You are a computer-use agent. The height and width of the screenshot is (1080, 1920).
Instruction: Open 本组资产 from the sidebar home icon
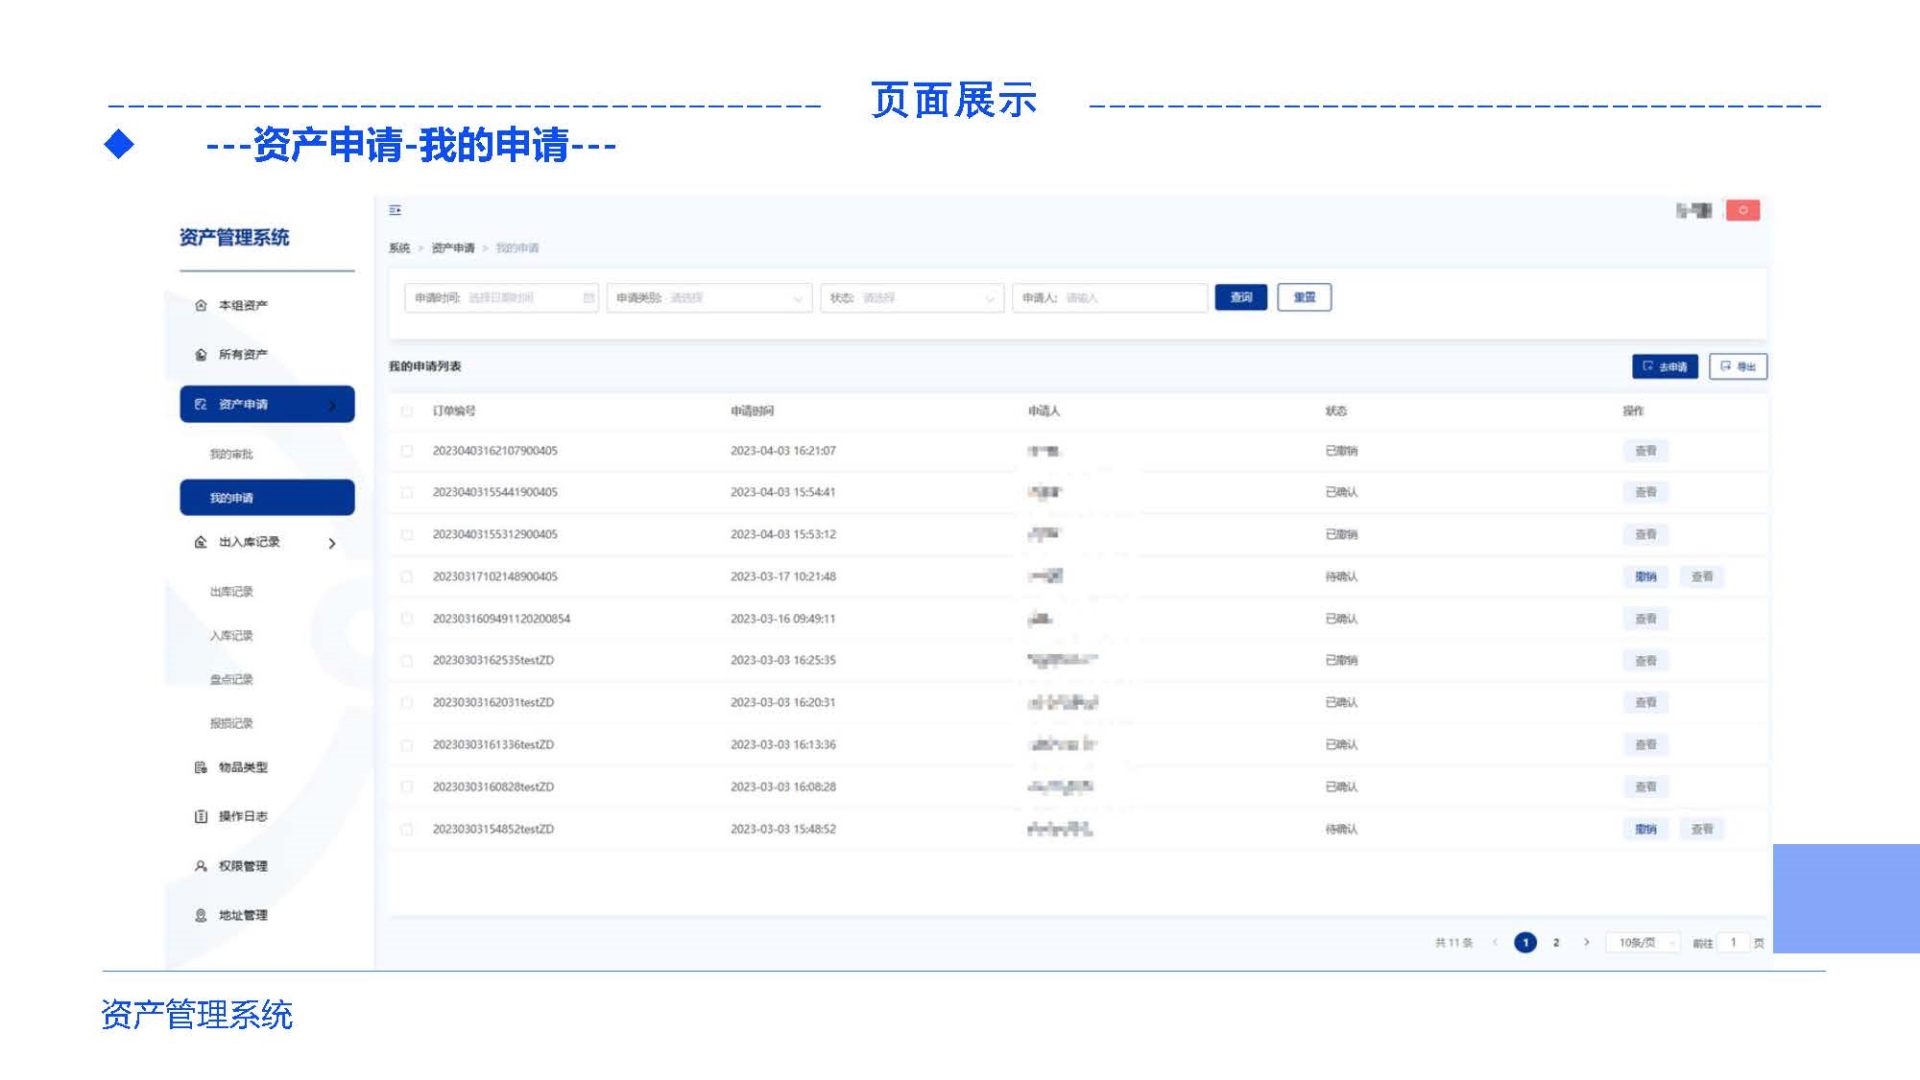pyautogui.click(x=201, y=305)
